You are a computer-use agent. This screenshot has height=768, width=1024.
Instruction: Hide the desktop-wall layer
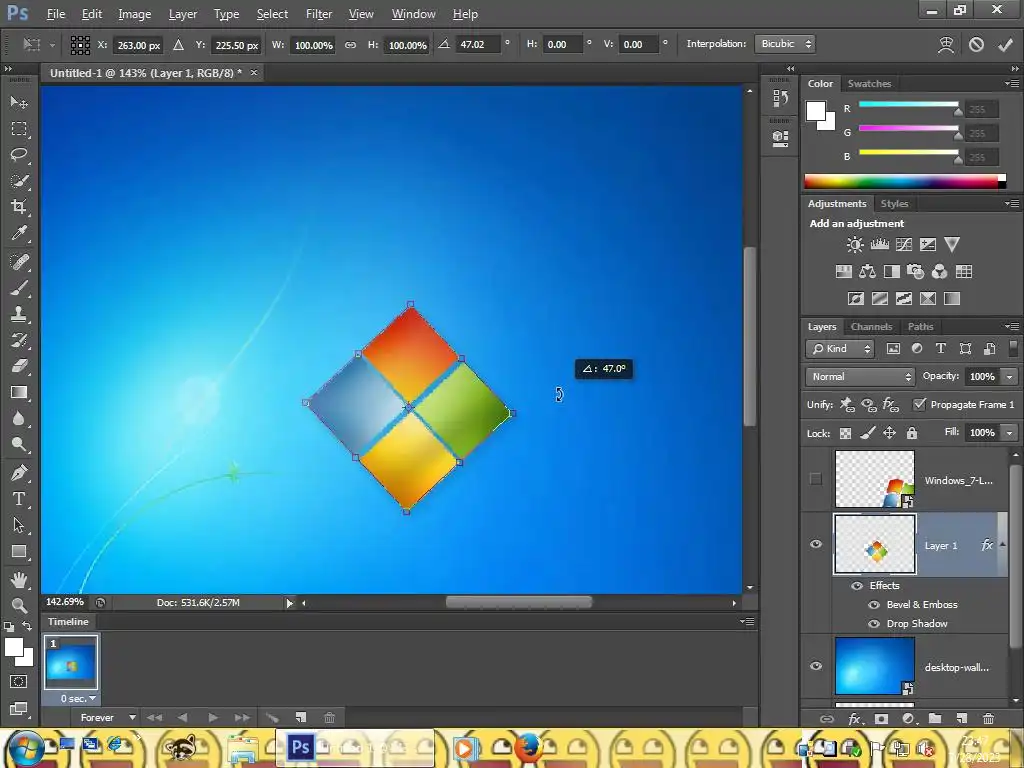coord(816,666)
